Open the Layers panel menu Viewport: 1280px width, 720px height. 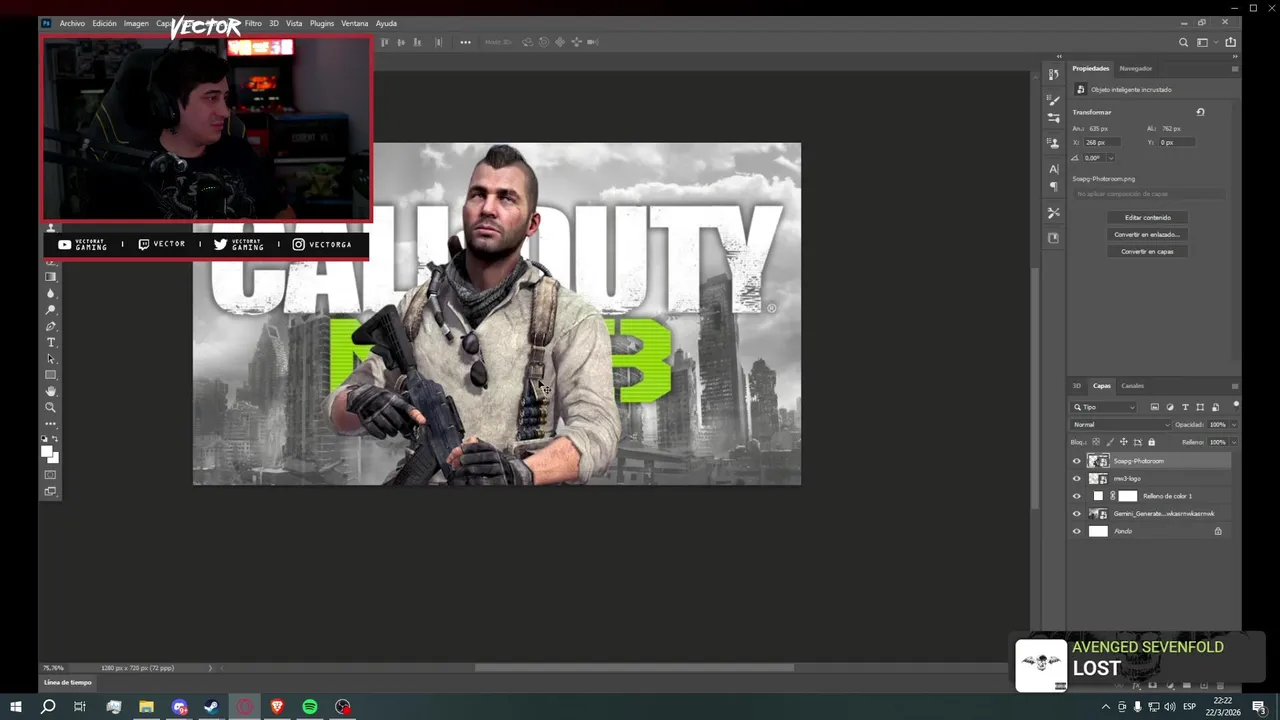[x=1234, y=386]
